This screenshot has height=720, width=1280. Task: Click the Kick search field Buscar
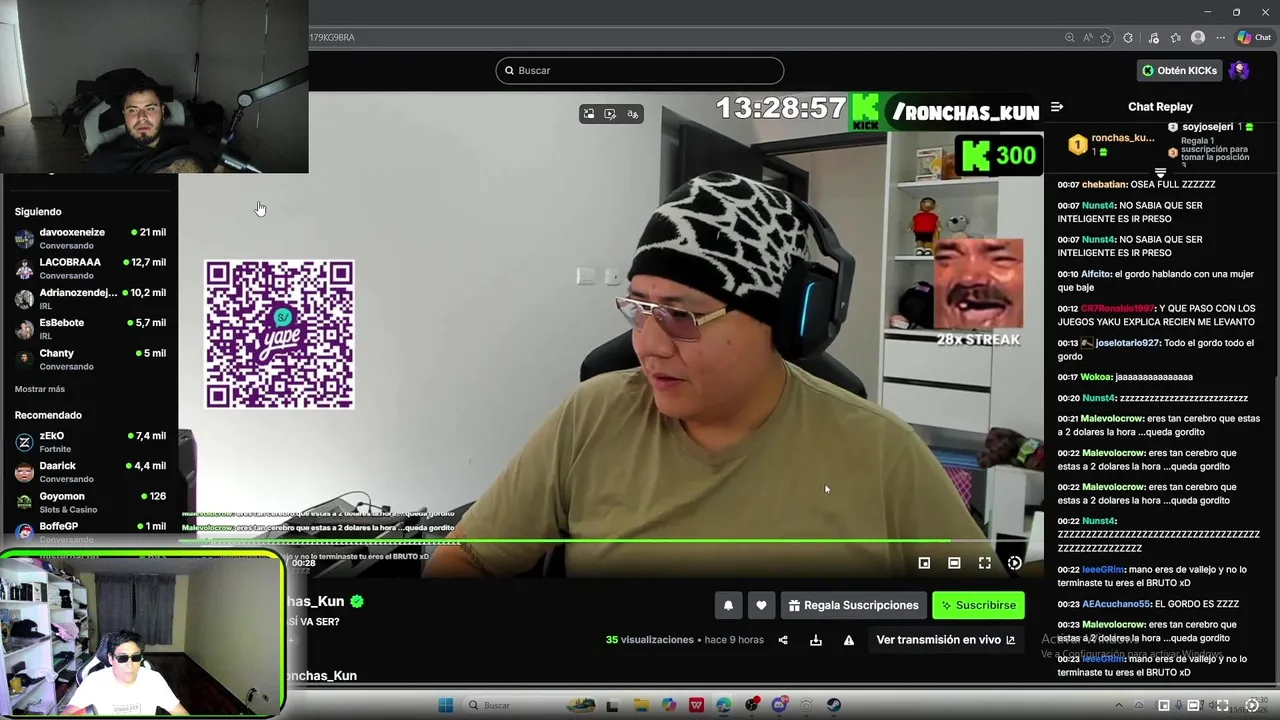tap(640, 70)
